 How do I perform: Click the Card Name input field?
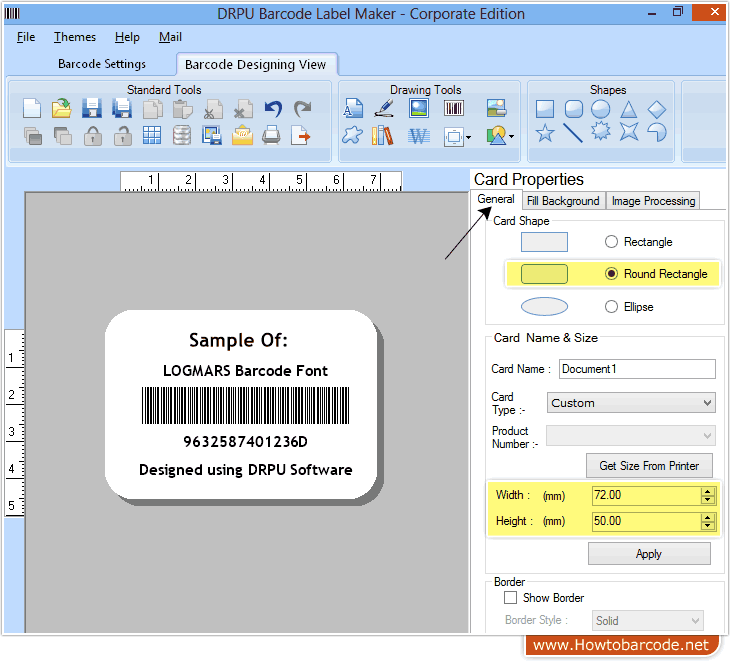coord(636,369)
